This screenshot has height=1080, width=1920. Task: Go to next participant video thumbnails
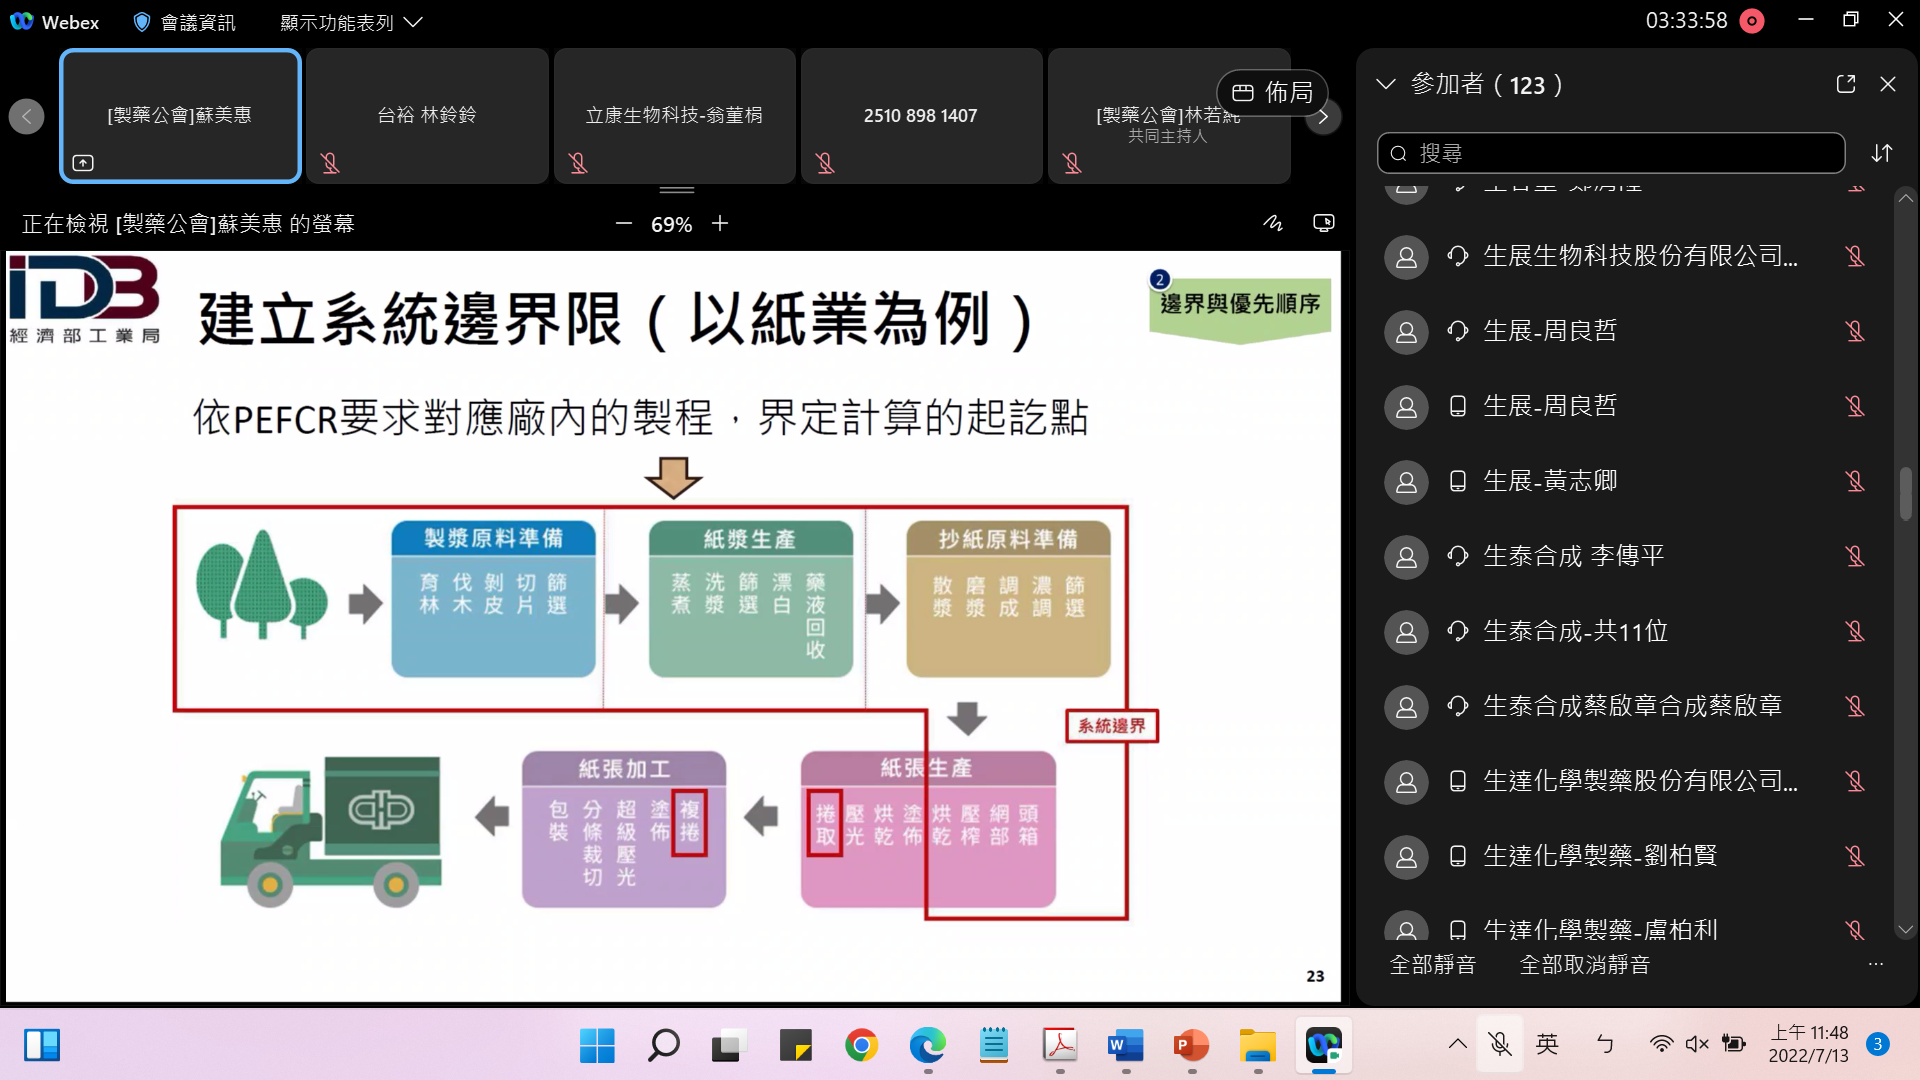click(1323, 117)
